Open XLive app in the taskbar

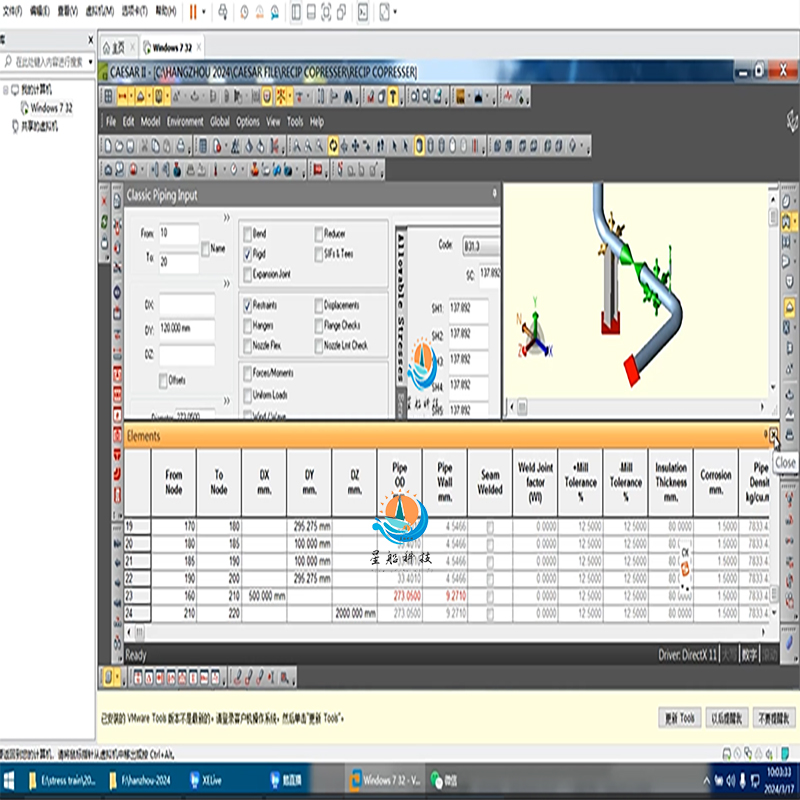tap(206, 780)
